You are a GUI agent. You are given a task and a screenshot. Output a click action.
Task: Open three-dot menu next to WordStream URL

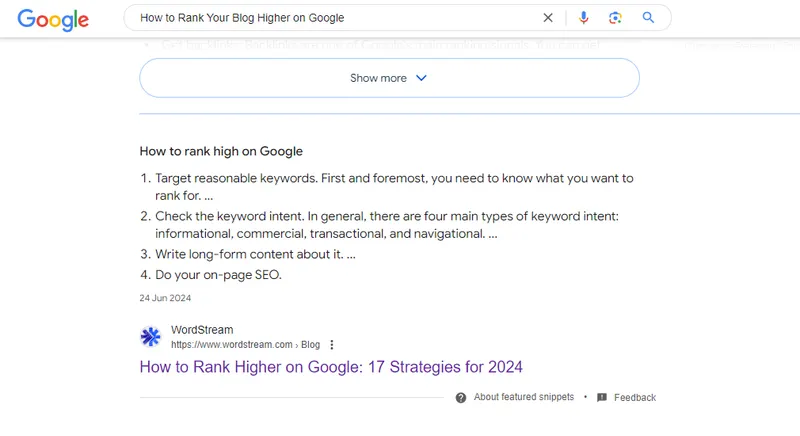coord(332,345)
